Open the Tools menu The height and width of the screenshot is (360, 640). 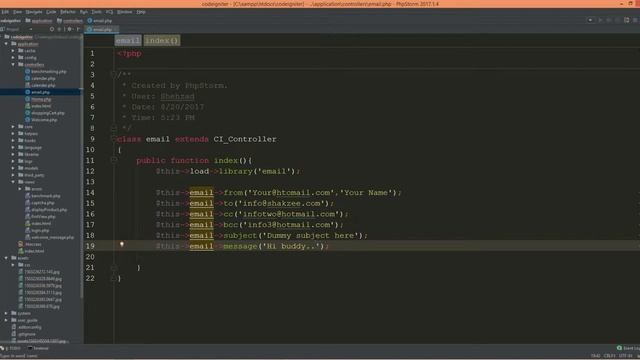point(96,12)
